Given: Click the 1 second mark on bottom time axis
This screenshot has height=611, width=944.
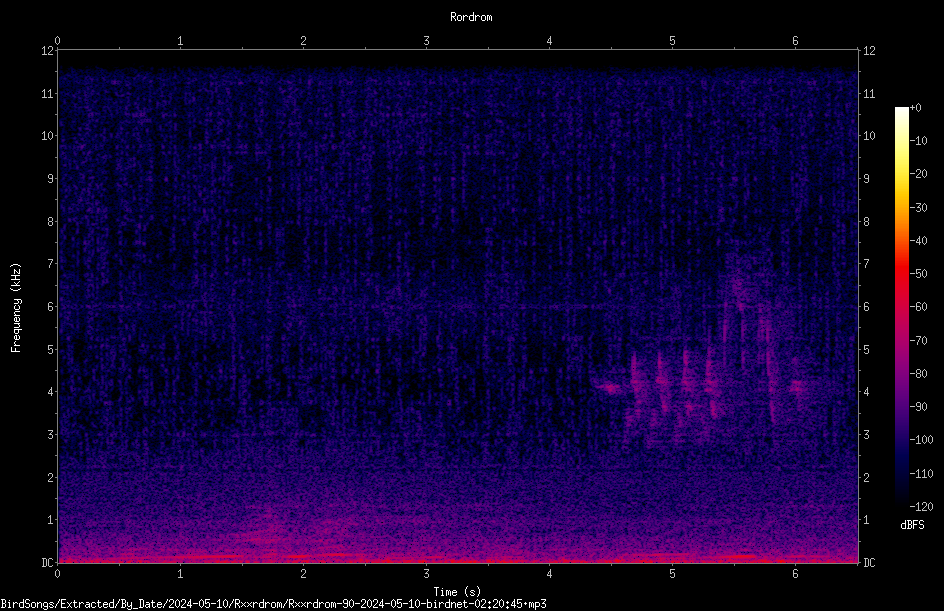Looking at the screenshot, I should [180, 574].
